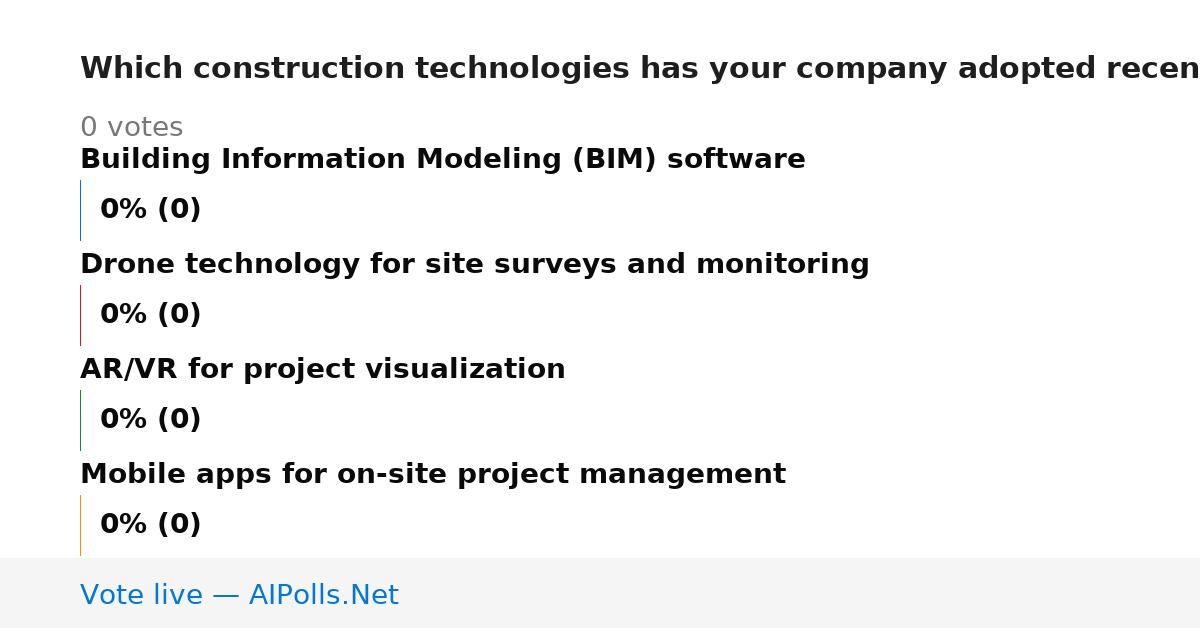Click the AR/VR 0% (0) result
This screenshot has width=1200, height=628.
(x=151, y=420)
